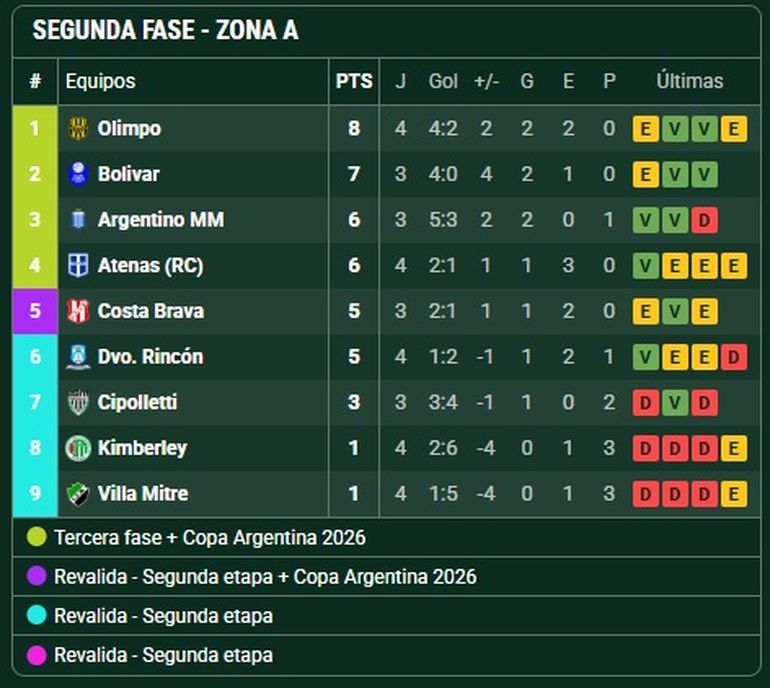The width and height of the screenshot is (770, 688).
Task: Click the green Tercera fase legend dot
Action: coord(37,538)
